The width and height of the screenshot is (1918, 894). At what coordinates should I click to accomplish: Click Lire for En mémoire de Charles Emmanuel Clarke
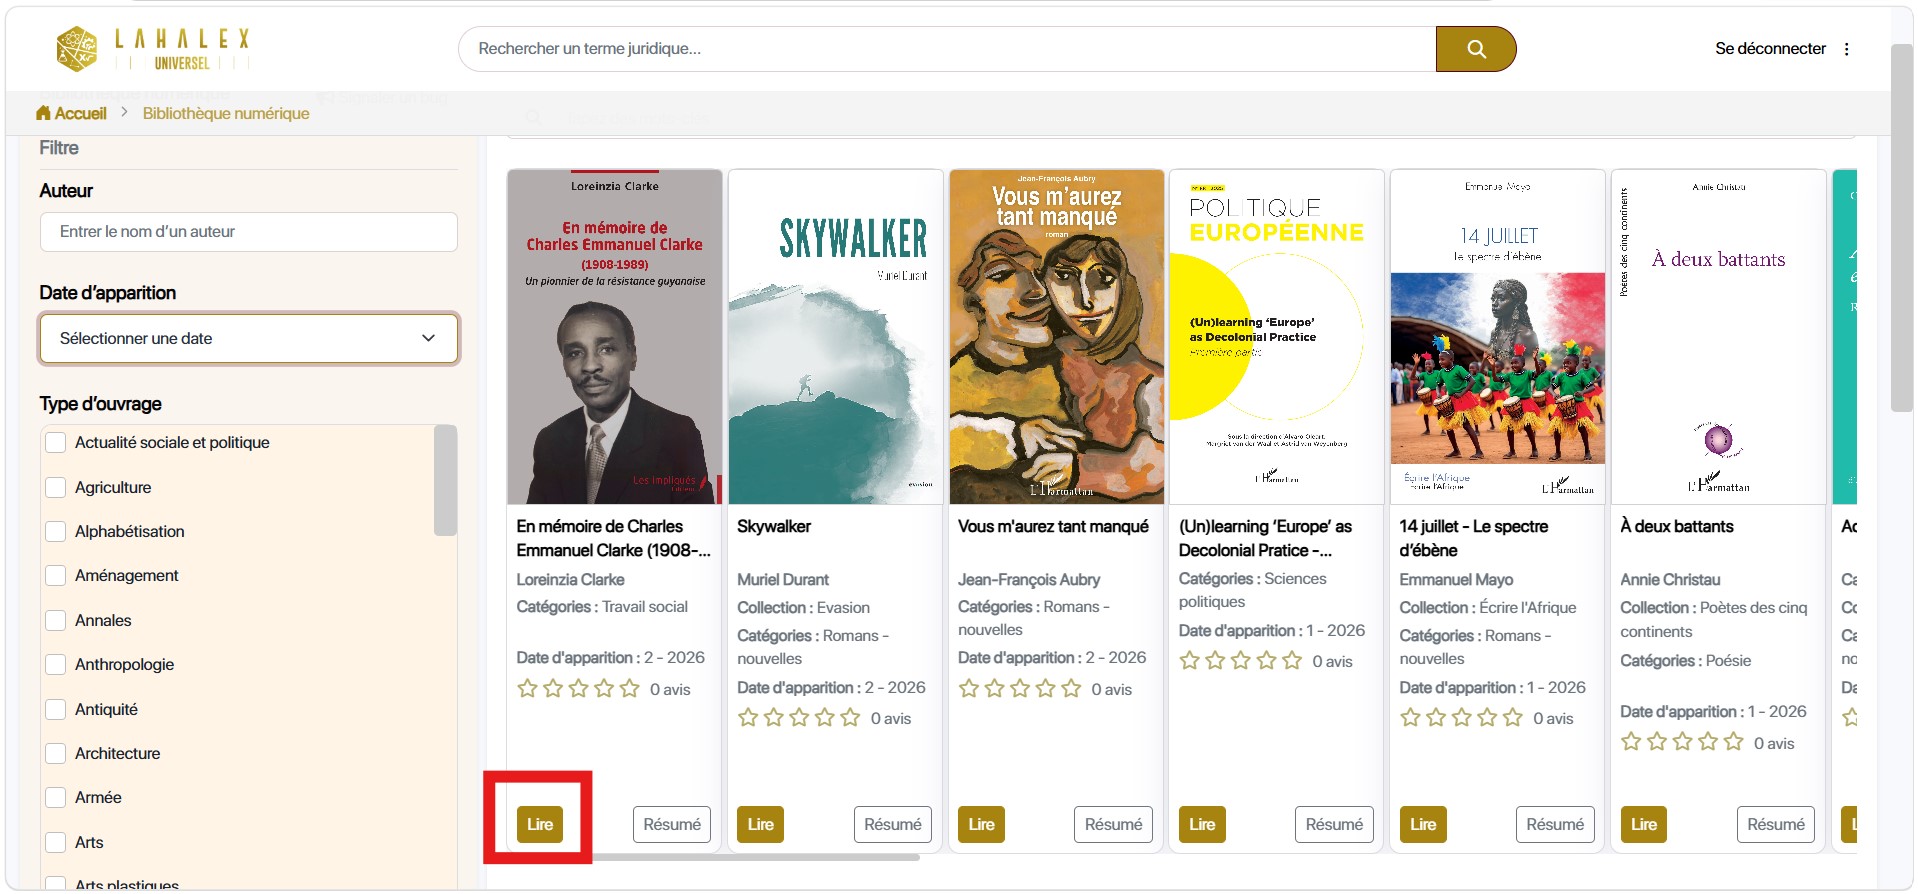pyautogui.click(x=540, y=824)
